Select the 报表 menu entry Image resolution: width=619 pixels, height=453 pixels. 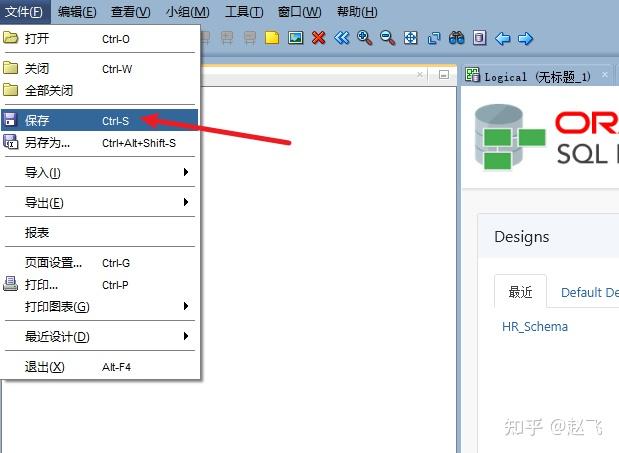(99, 232)
